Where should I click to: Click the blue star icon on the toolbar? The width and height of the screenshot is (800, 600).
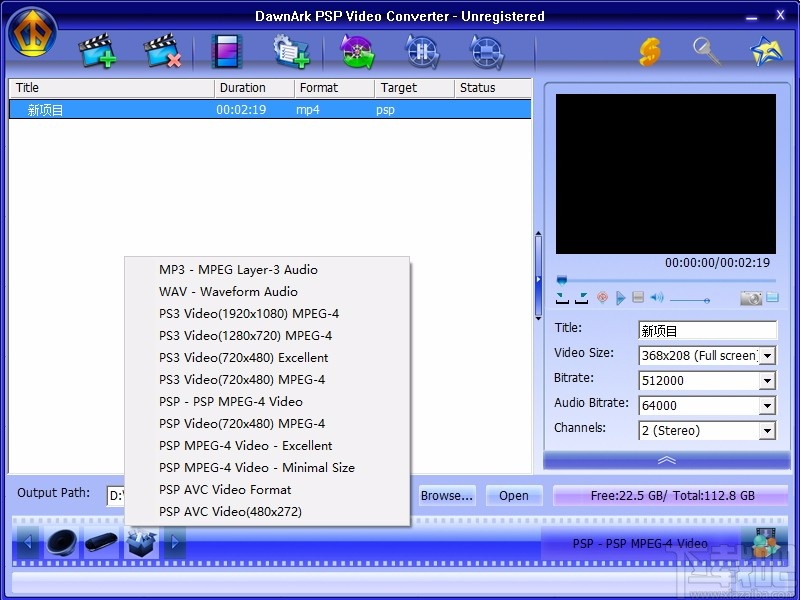765,50
